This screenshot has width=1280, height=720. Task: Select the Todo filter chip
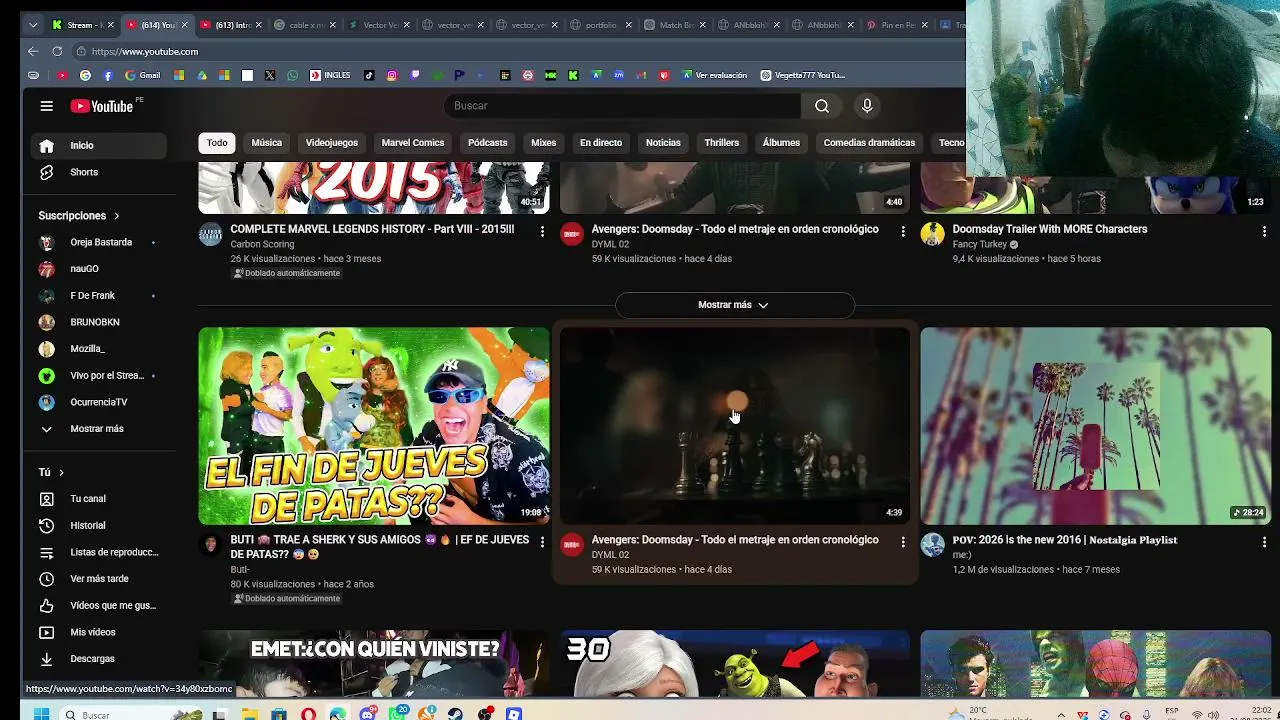(217, 143)
